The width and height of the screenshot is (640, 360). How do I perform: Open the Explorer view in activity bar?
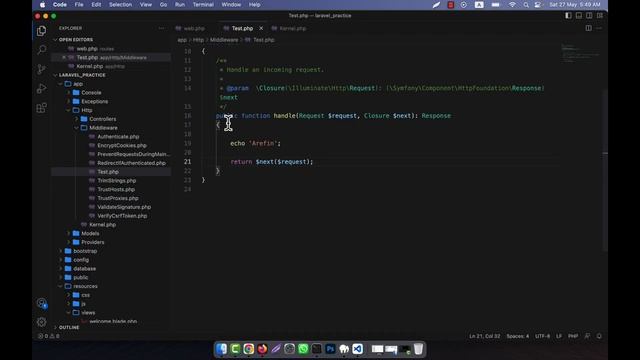click(41, 31)
